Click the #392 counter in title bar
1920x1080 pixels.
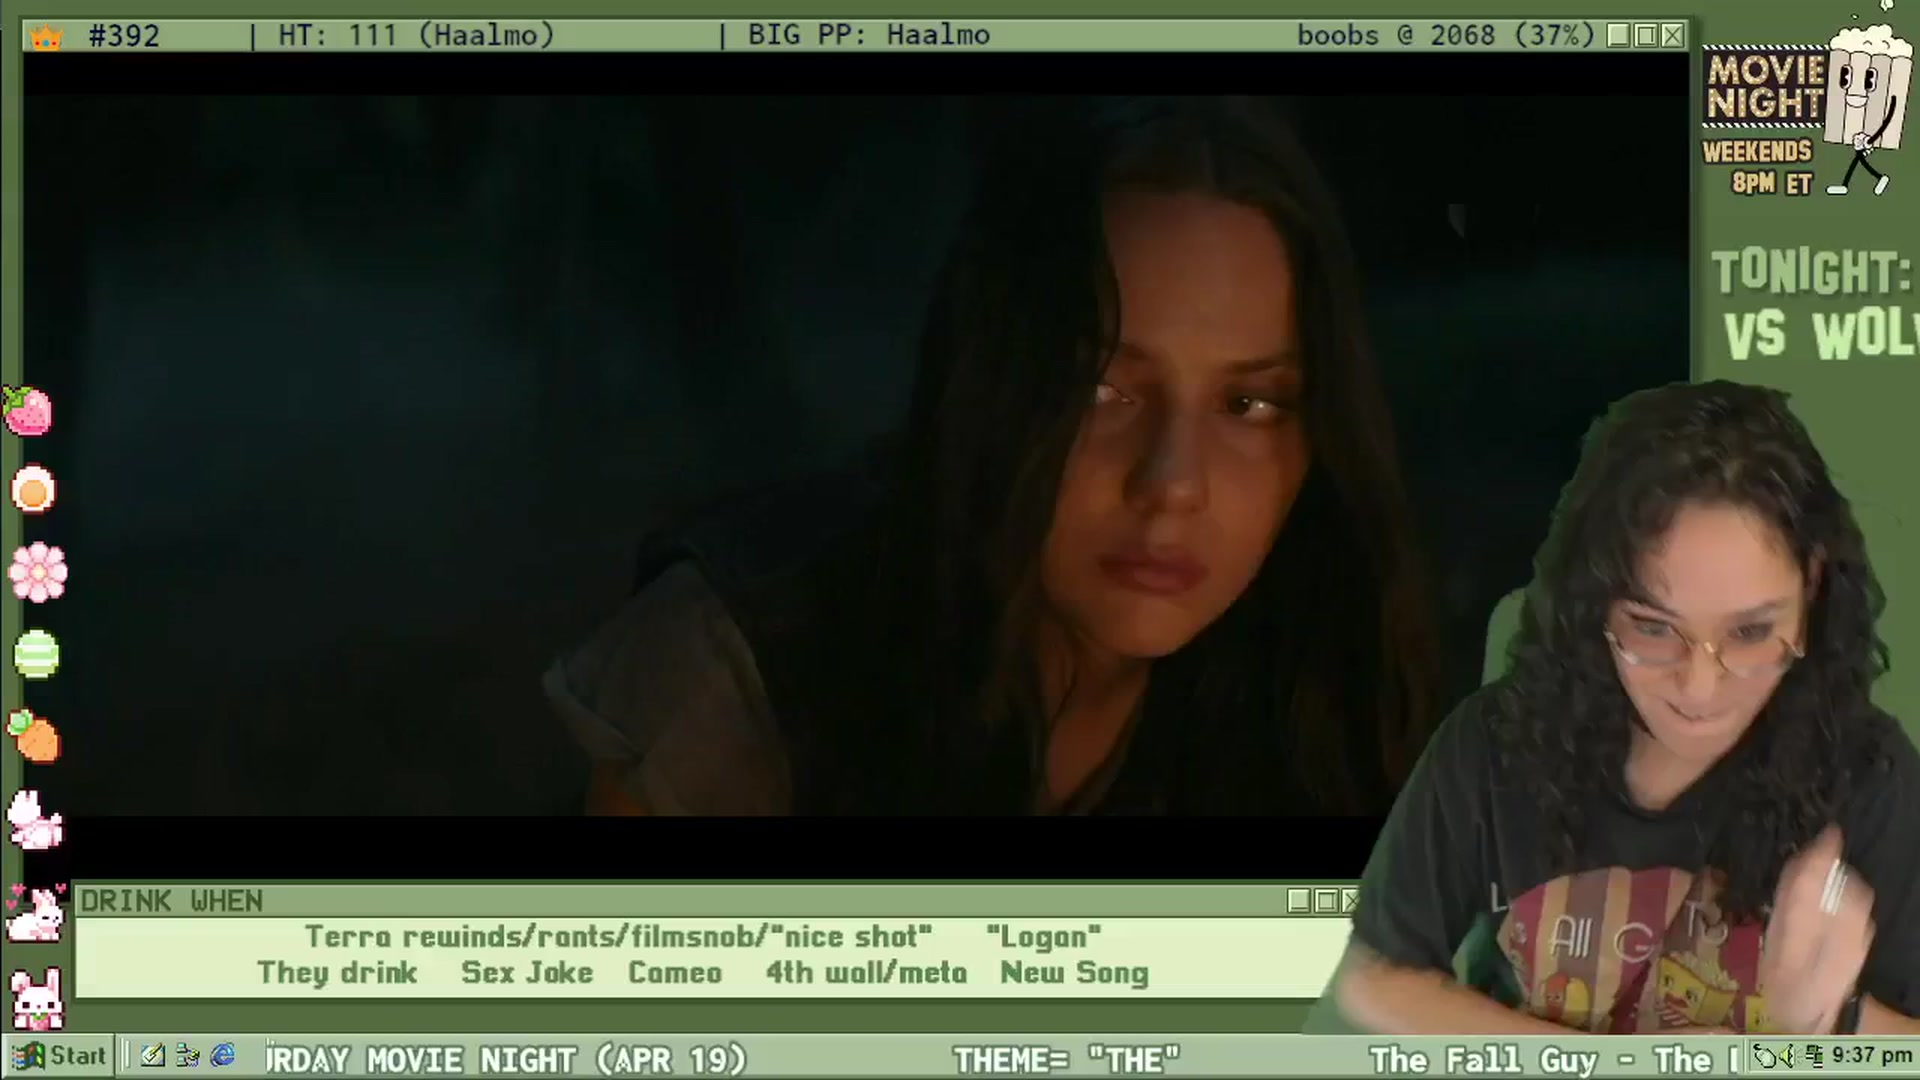point(124,36)
